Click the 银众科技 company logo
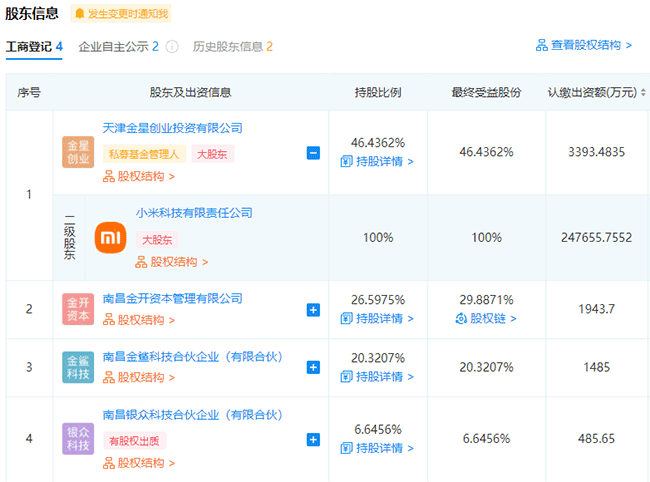The height and width of the screenshot is (482, 650). click(78, 439)
